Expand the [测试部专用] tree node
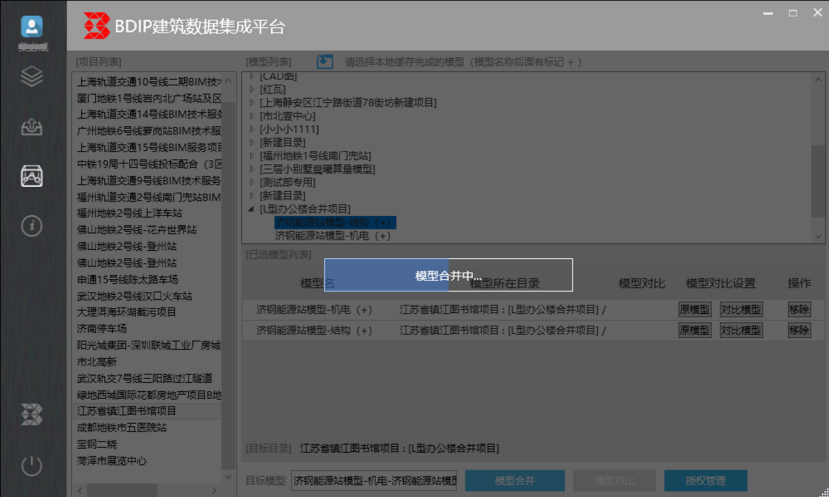The image size is (829, 497). 252,182
